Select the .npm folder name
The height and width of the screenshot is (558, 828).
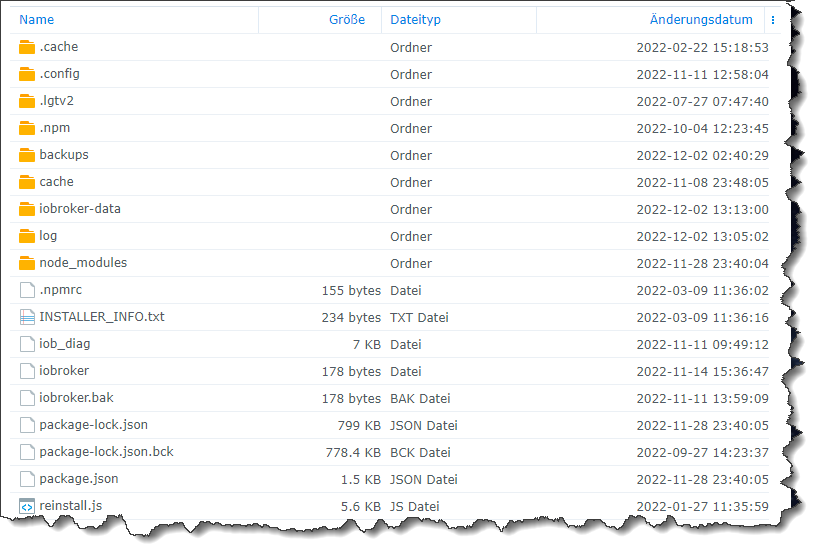(x=55, y=128)
